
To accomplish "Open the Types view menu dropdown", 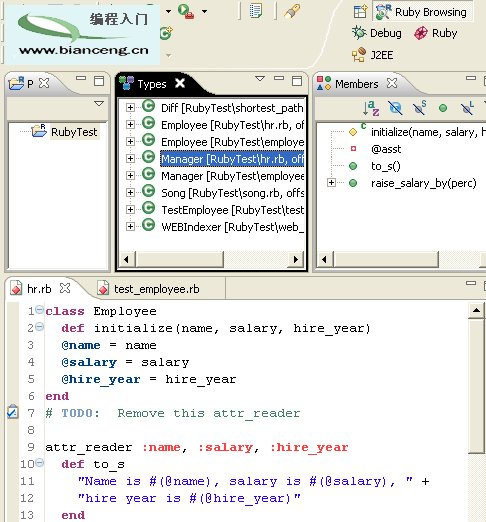I will click(260, 79).
